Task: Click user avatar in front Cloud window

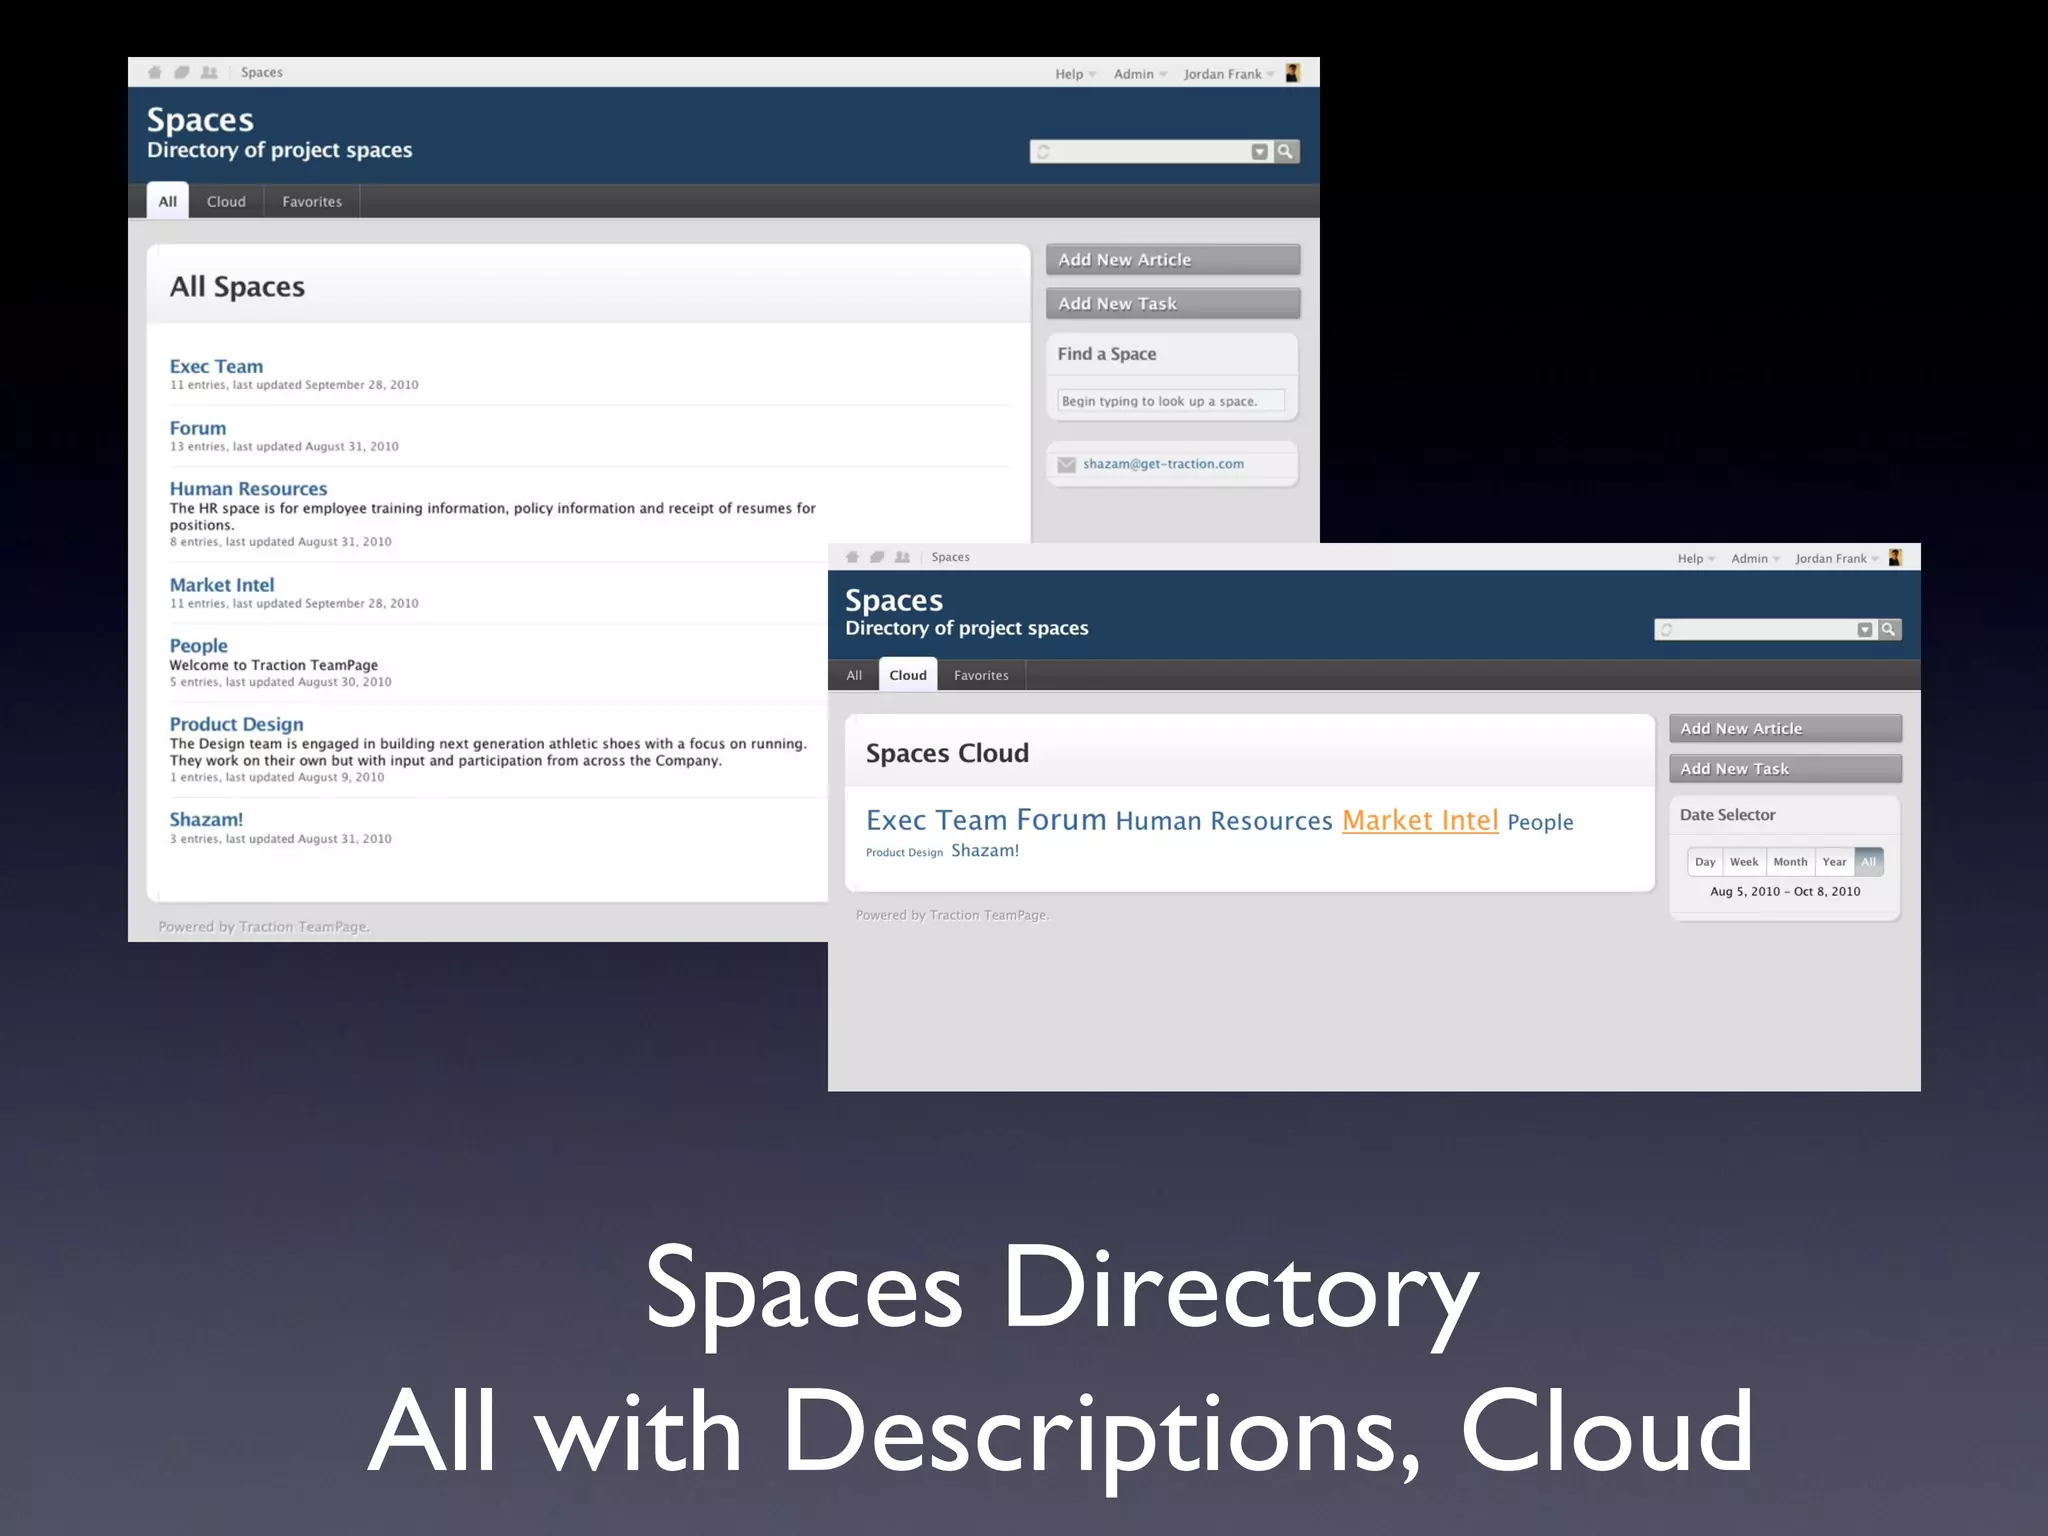Action: pos(1895,558)
